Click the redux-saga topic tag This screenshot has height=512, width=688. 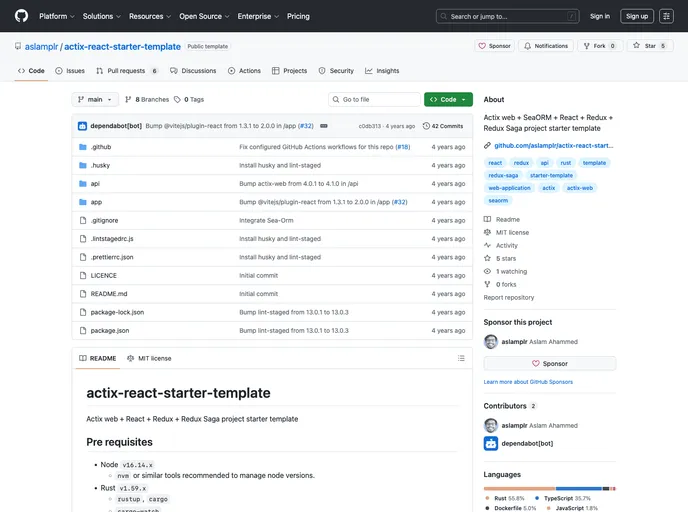(x=503, y=175)
